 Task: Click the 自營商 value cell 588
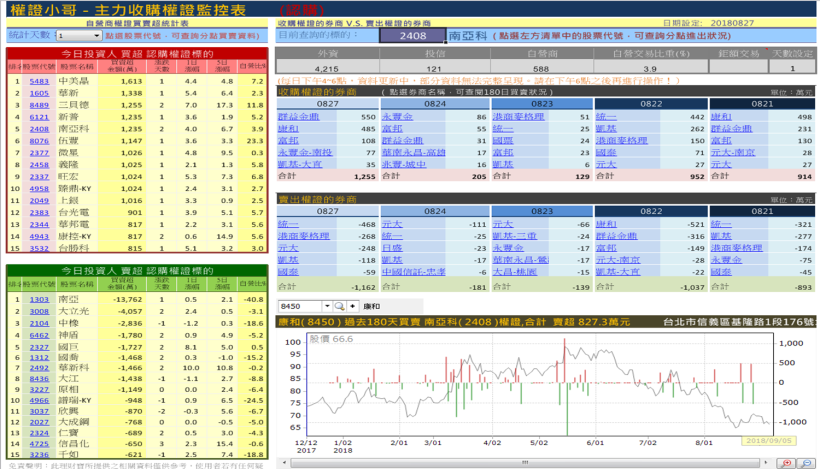[541, 68]
